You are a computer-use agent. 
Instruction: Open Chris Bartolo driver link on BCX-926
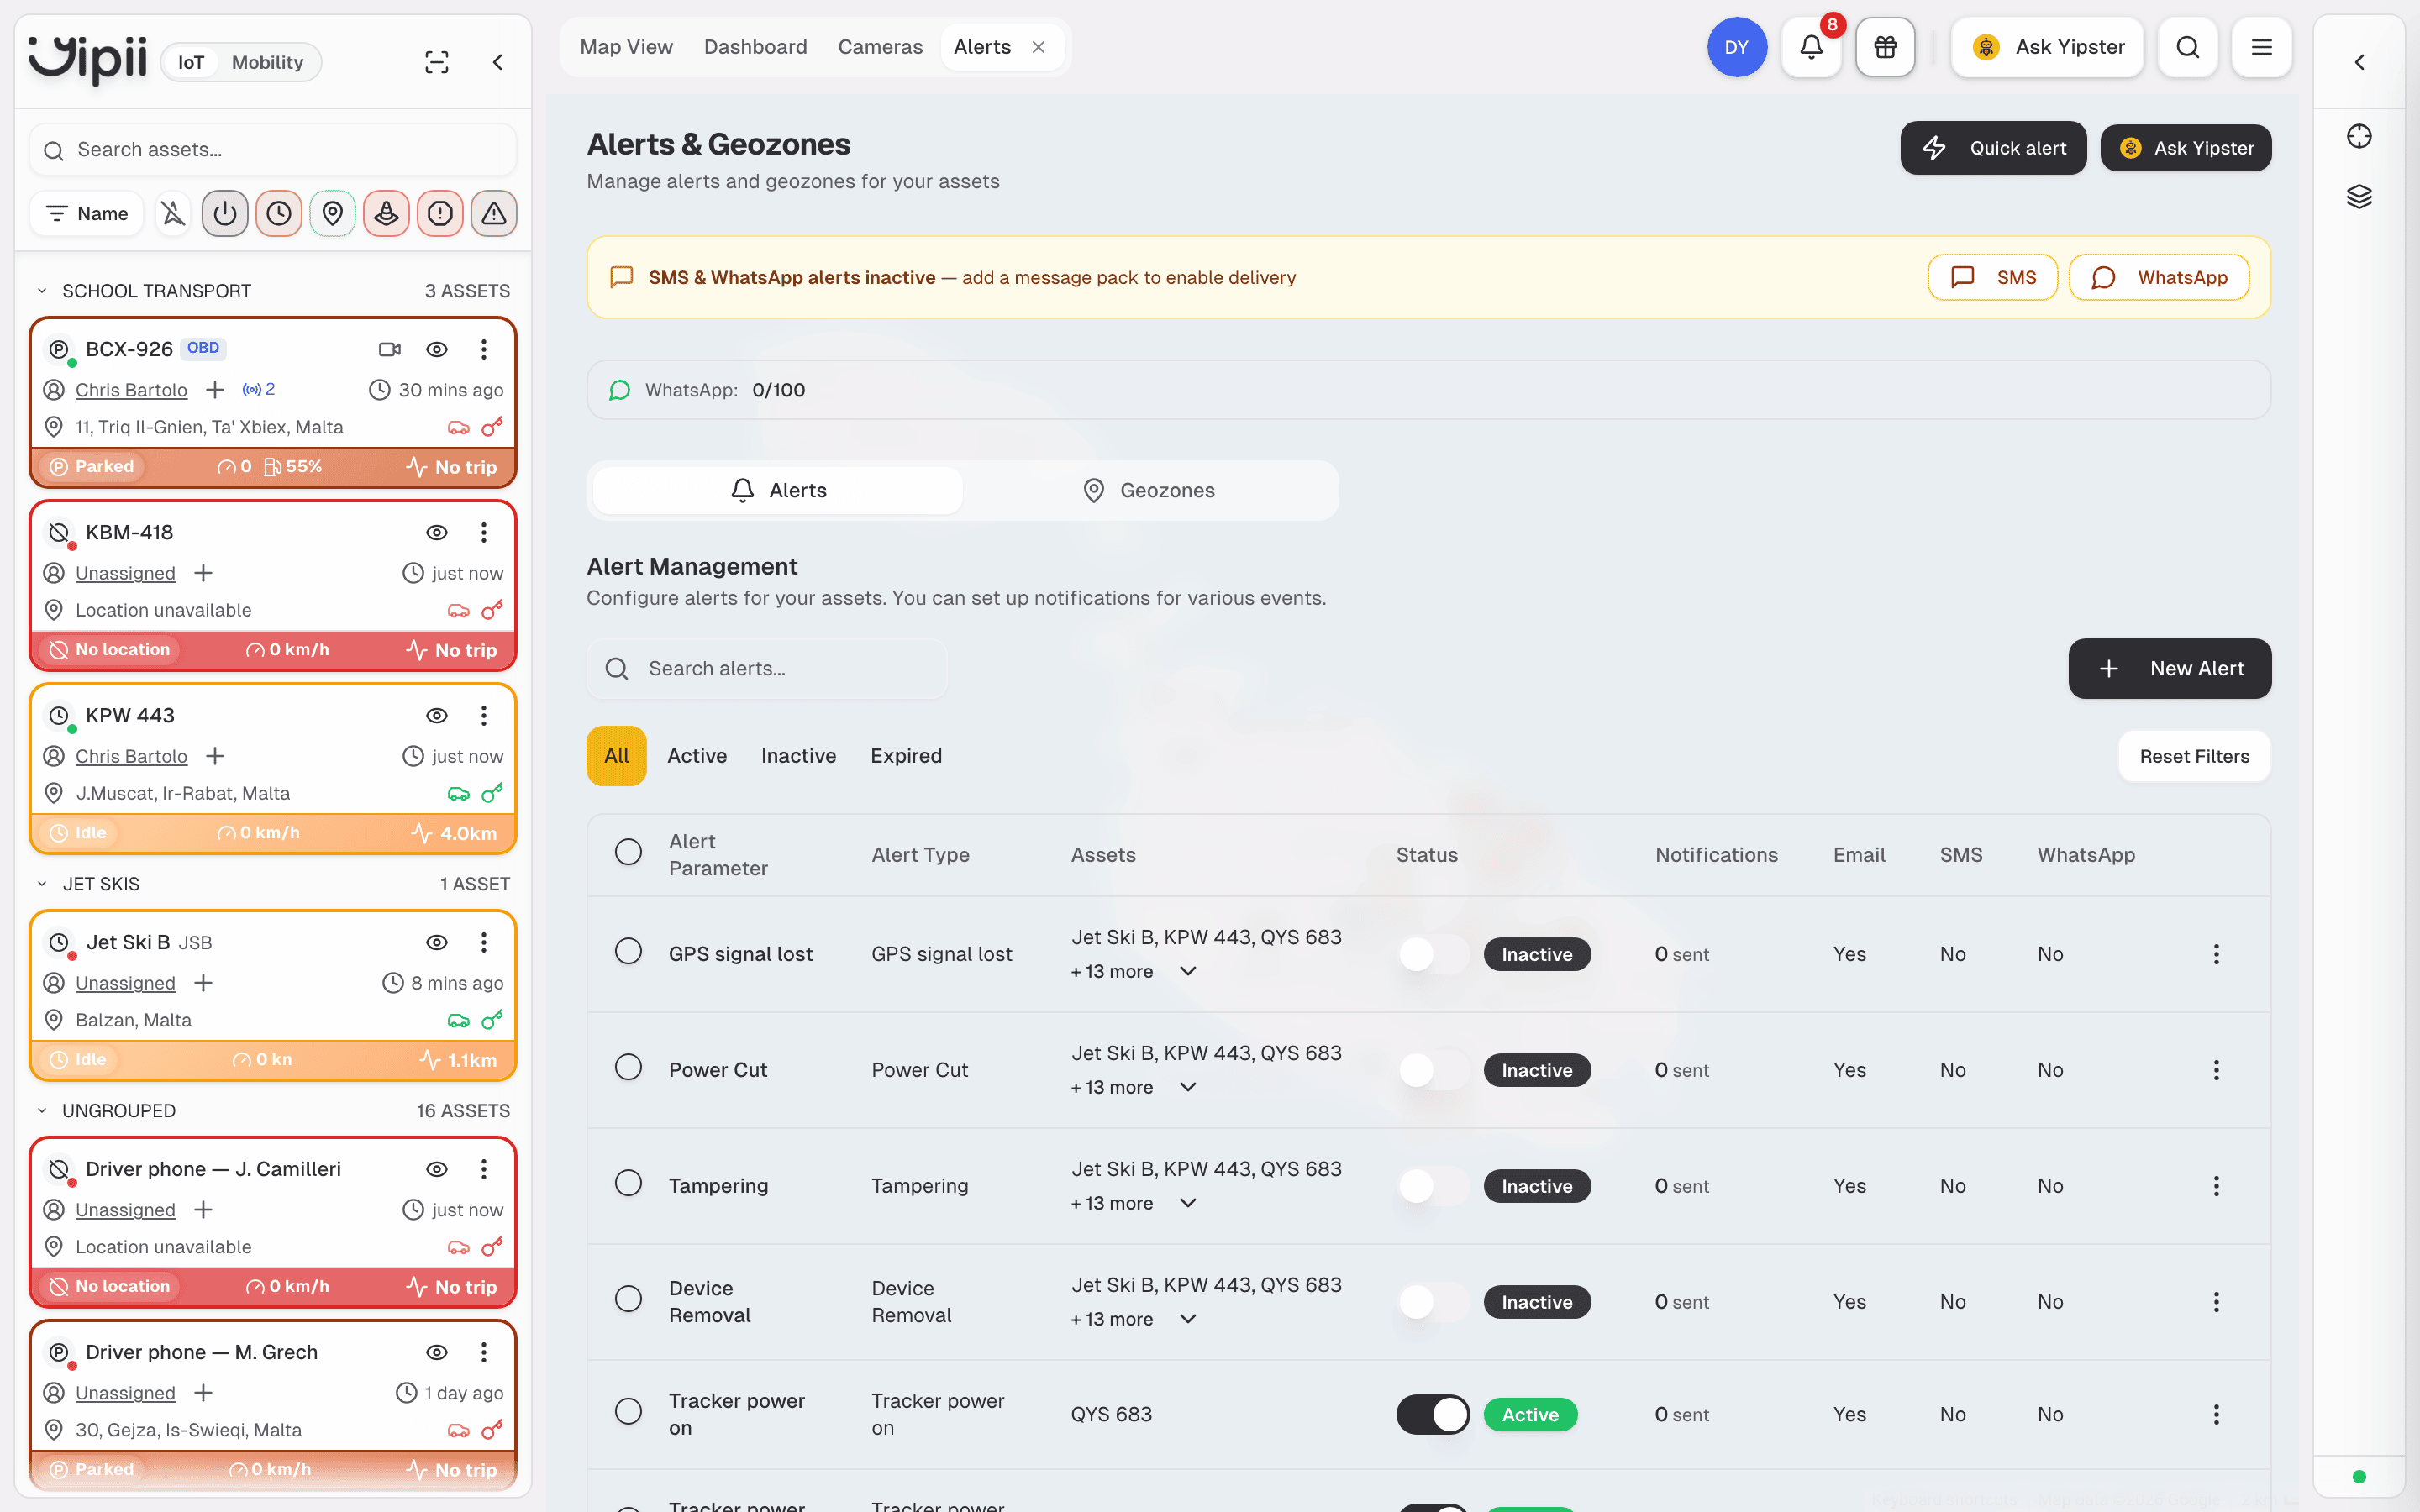[131, 390]
